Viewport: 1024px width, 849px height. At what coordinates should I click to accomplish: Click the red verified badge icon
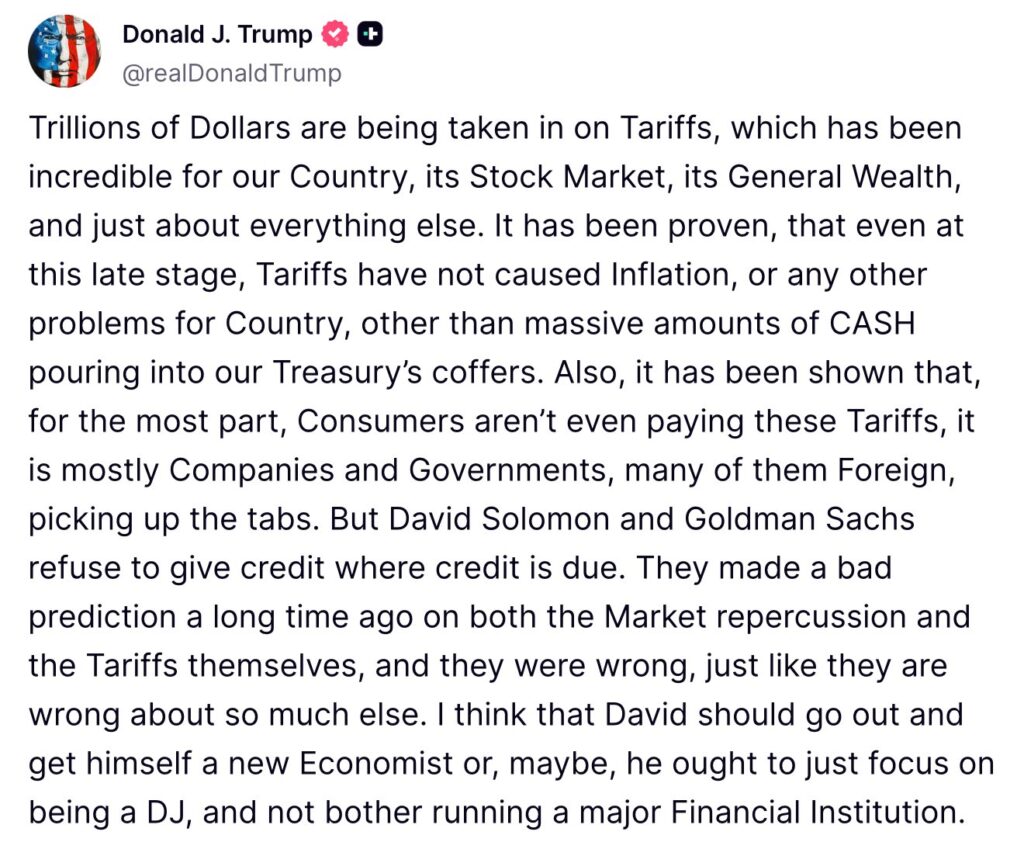(x=336, y=34)
